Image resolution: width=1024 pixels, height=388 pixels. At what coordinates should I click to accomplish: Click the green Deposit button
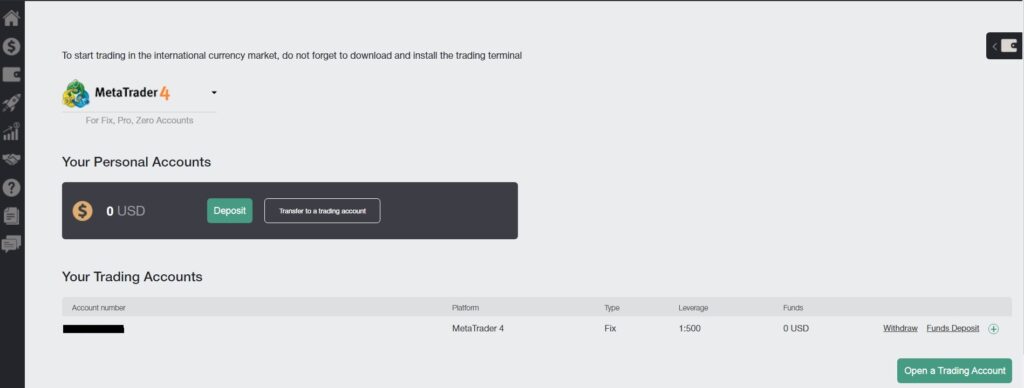point(230,211)
